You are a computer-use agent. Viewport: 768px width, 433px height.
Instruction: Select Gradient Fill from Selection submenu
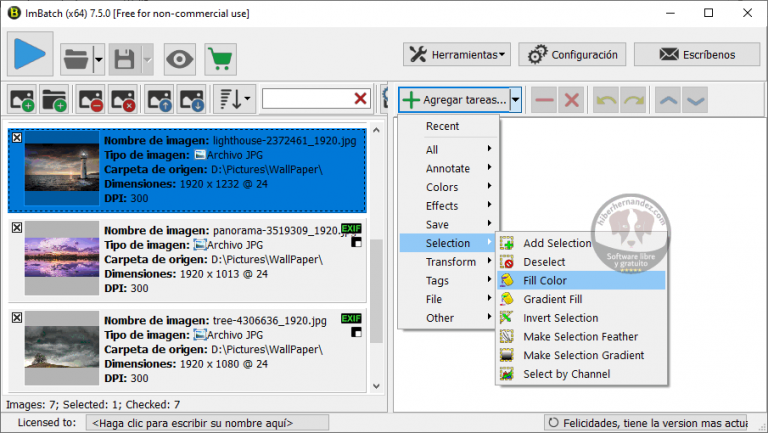[552, 299]
